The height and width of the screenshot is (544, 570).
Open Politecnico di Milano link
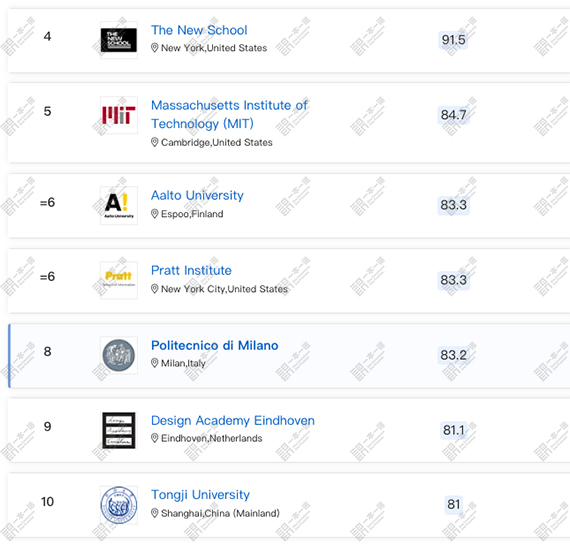[x=214, y=345]
